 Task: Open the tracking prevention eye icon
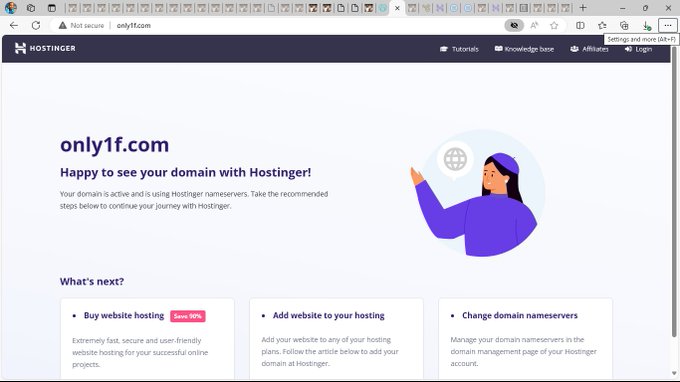click(514, 26)
